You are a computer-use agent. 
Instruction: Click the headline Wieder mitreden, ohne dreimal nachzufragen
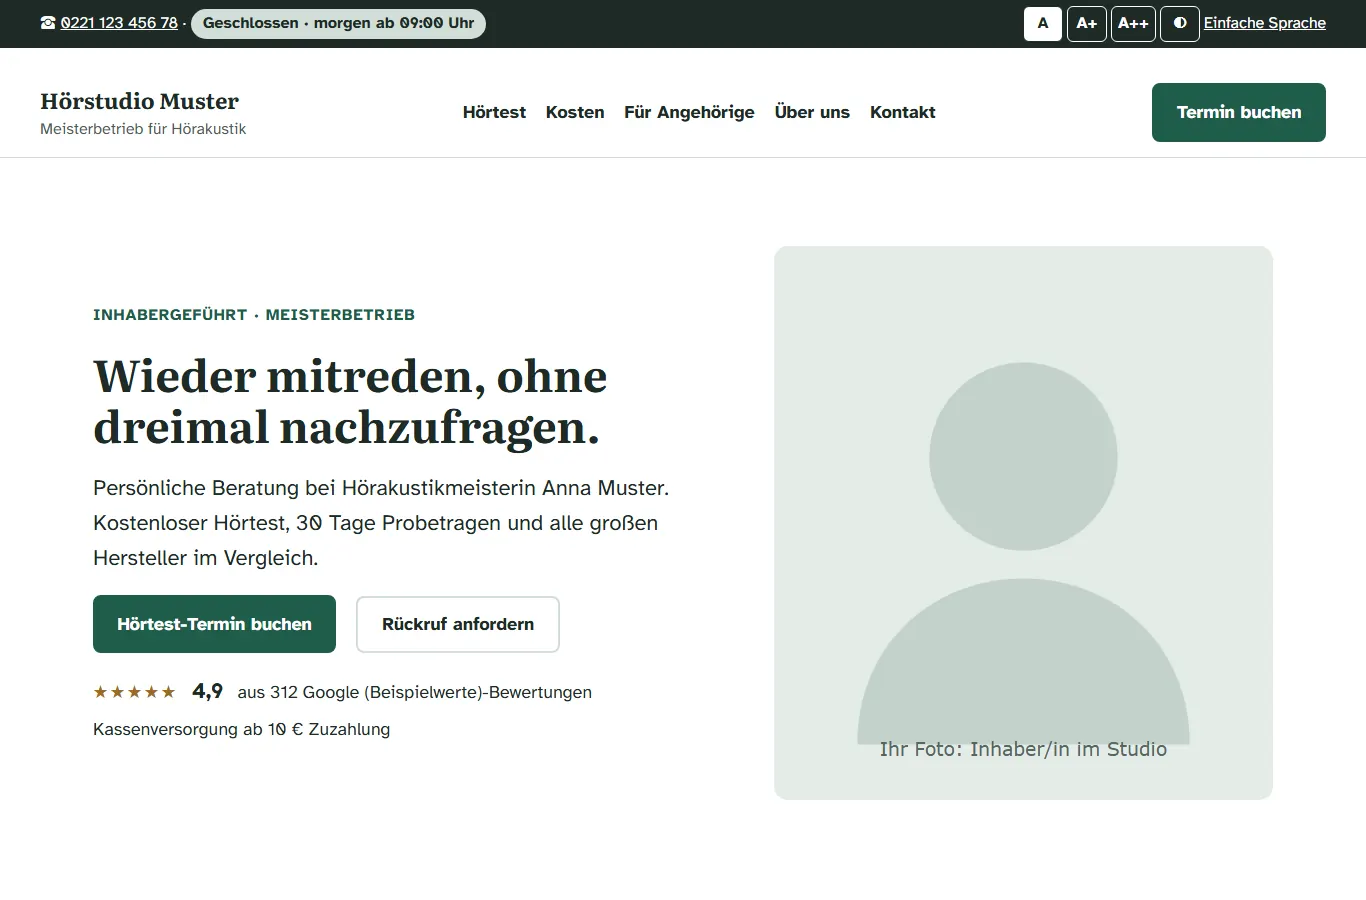[350, 401]
